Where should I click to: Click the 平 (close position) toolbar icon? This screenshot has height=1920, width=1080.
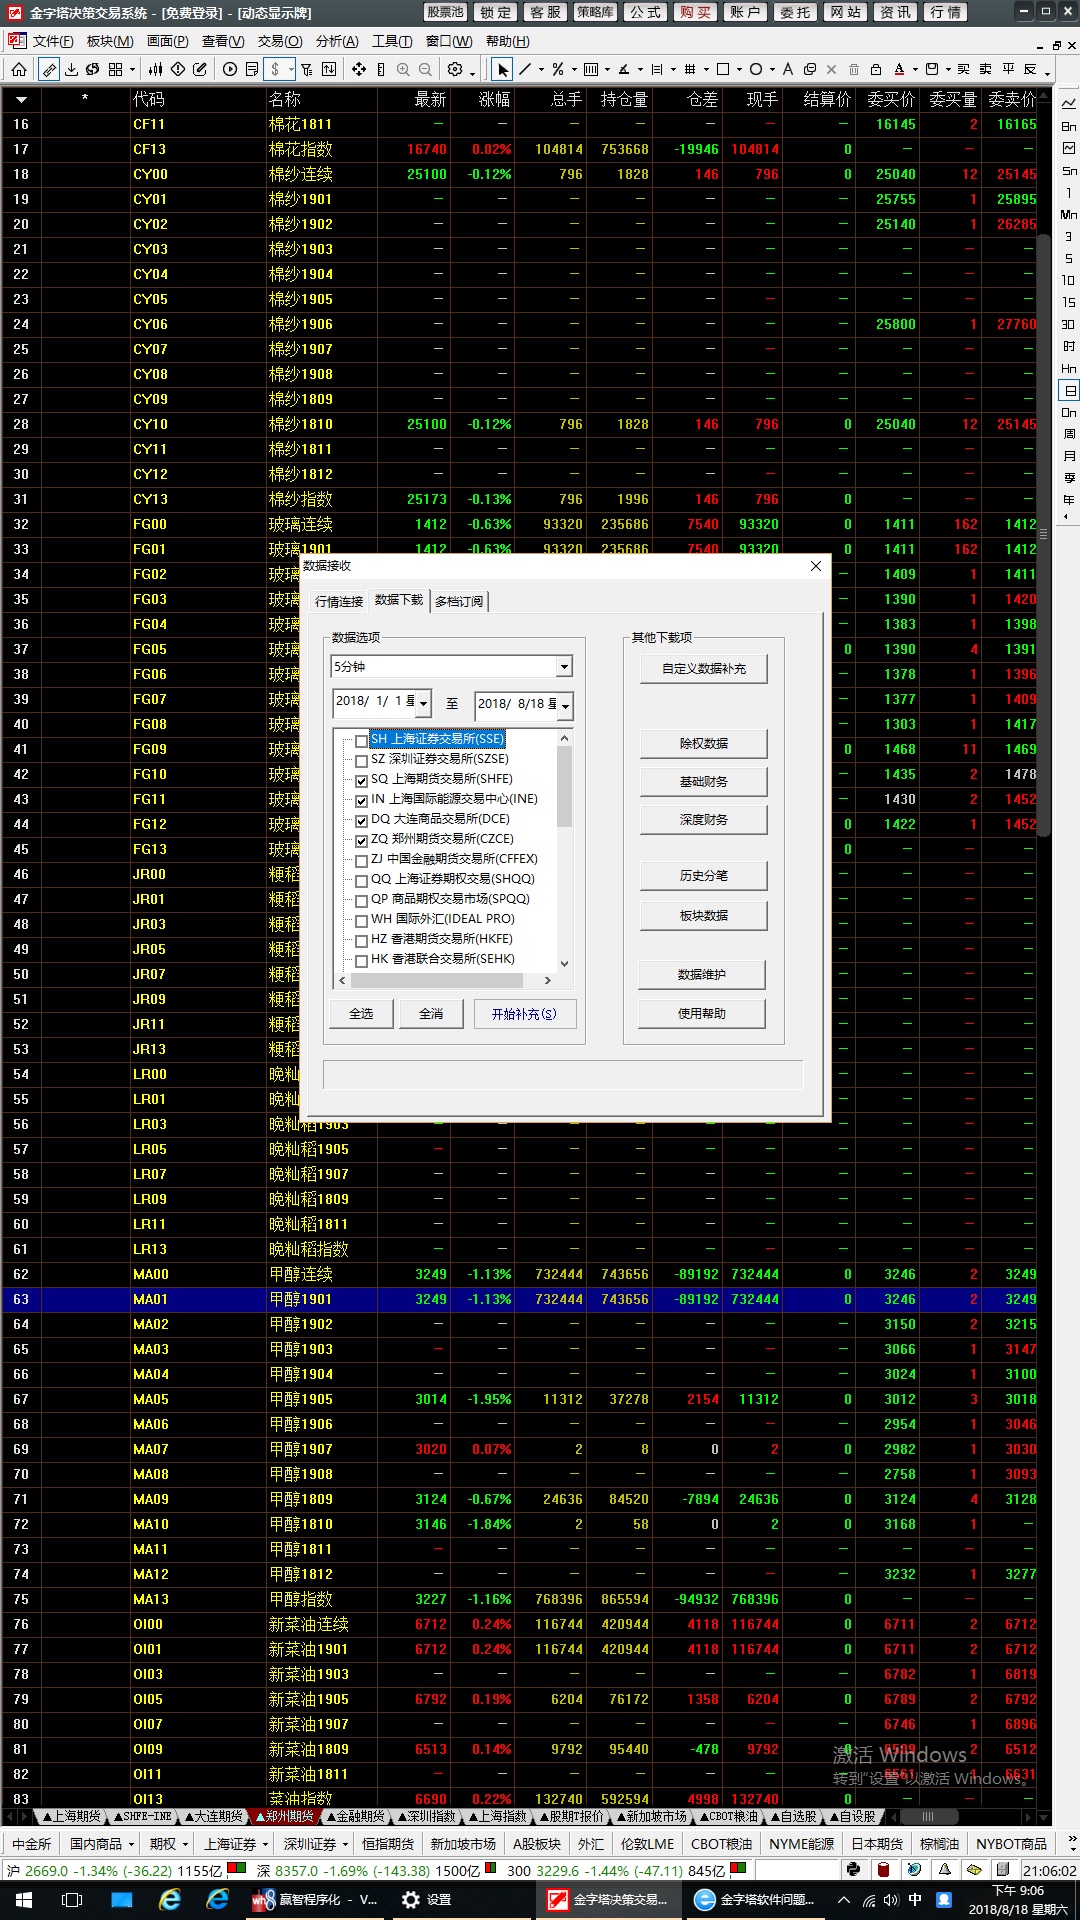click(1008, 69)
